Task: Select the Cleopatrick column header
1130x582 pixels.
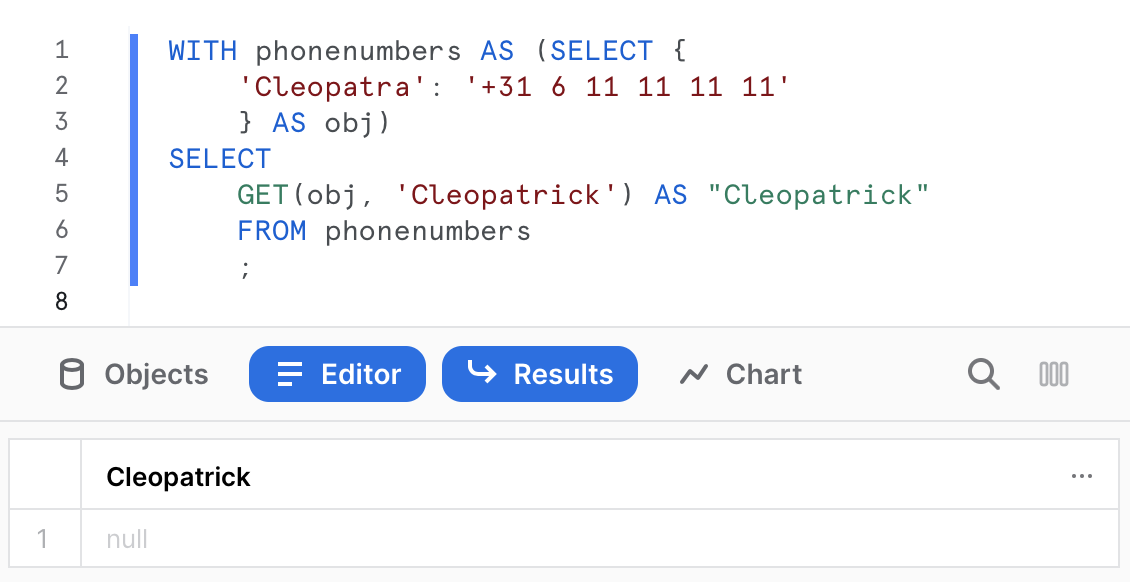Action: 179,477
